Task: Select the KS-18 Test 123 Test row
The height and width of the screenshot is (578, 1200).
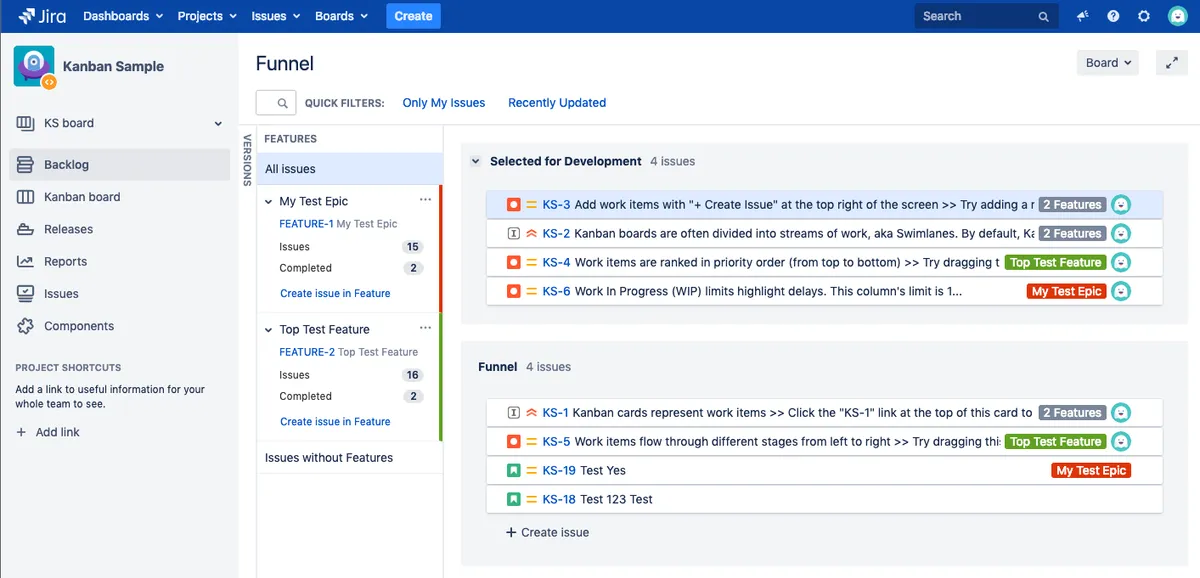Action: (x=824, y=499)
